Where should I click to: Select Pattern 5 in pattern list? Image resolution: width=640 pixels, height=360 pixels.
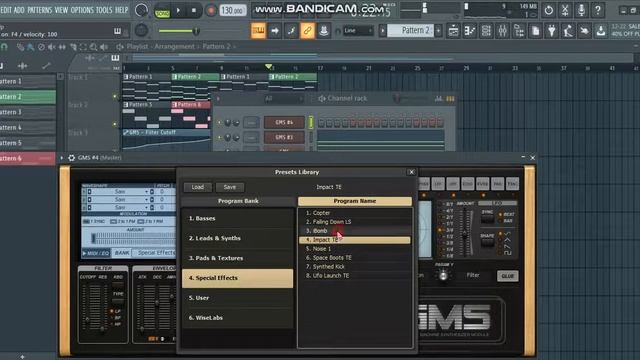point(28,143)
